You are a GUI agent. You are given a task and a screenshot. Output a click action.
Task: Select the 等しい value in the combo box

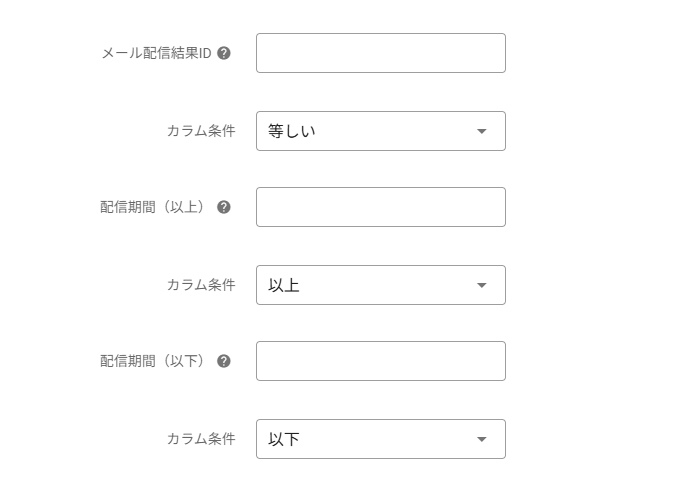point(292,131)
